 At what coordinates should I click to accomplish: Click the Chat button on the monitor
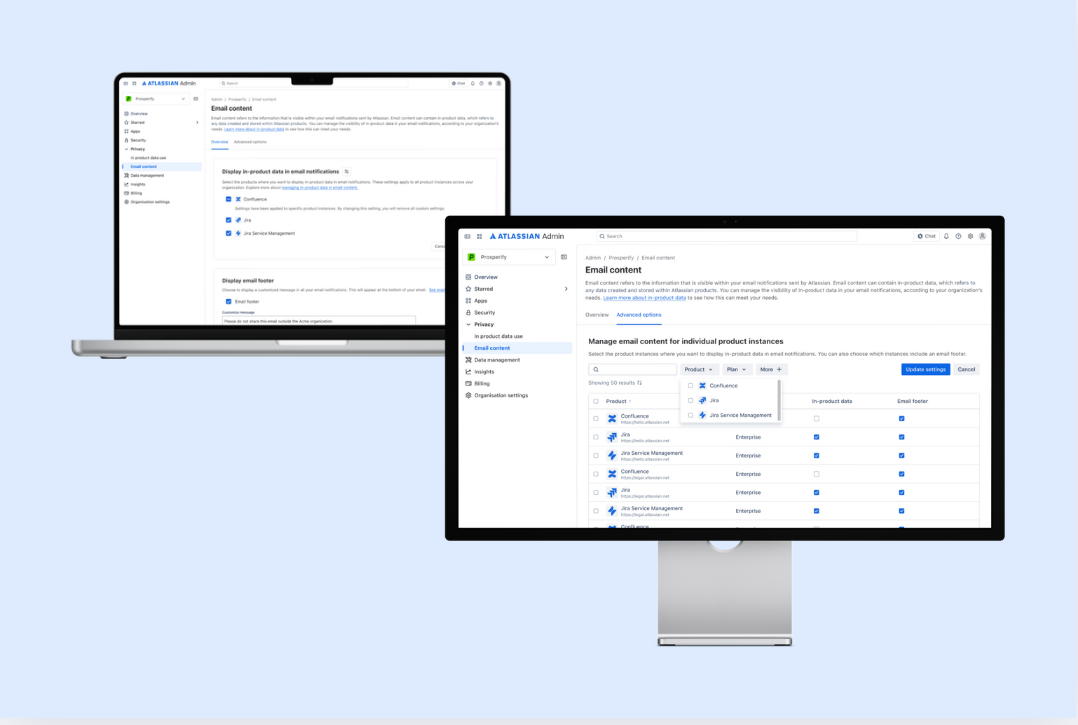[x=927, y=236]
